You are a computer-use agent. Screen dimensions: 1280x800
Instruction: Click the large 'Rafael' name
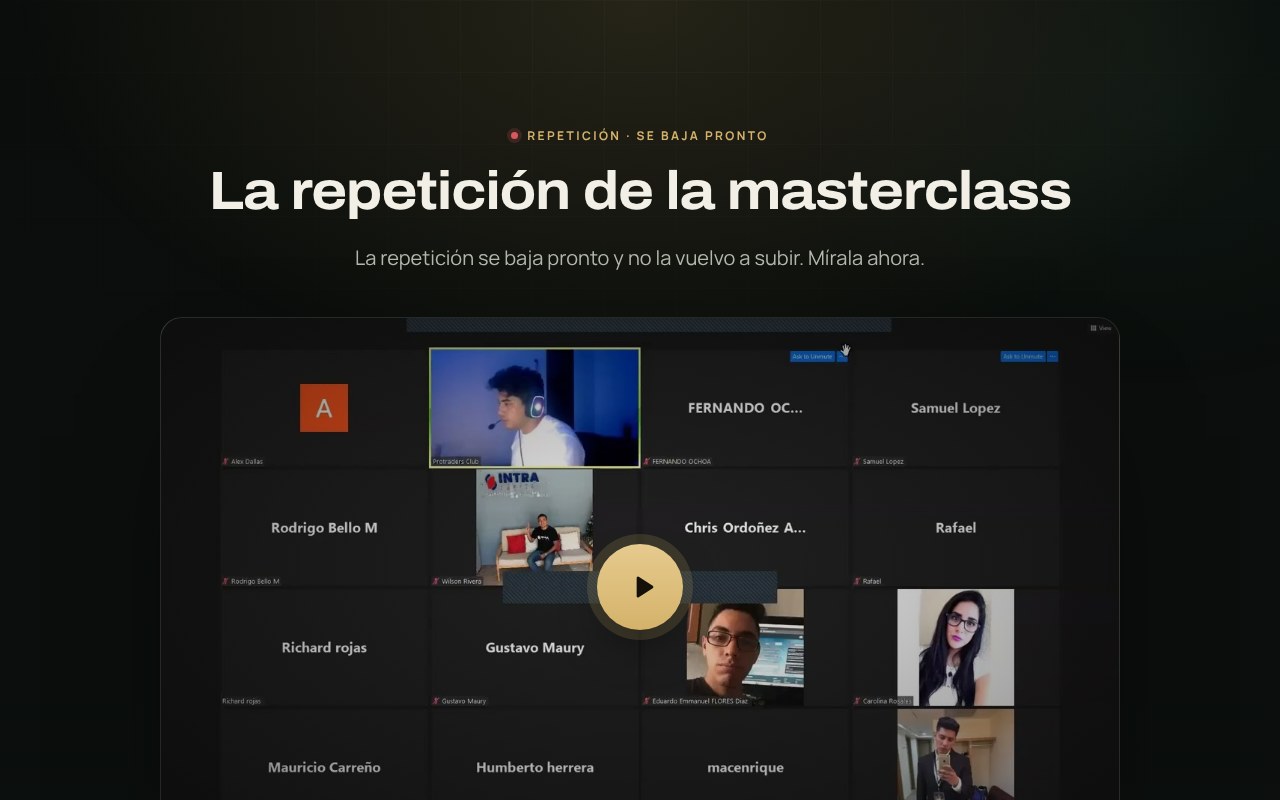pos(955,528)
